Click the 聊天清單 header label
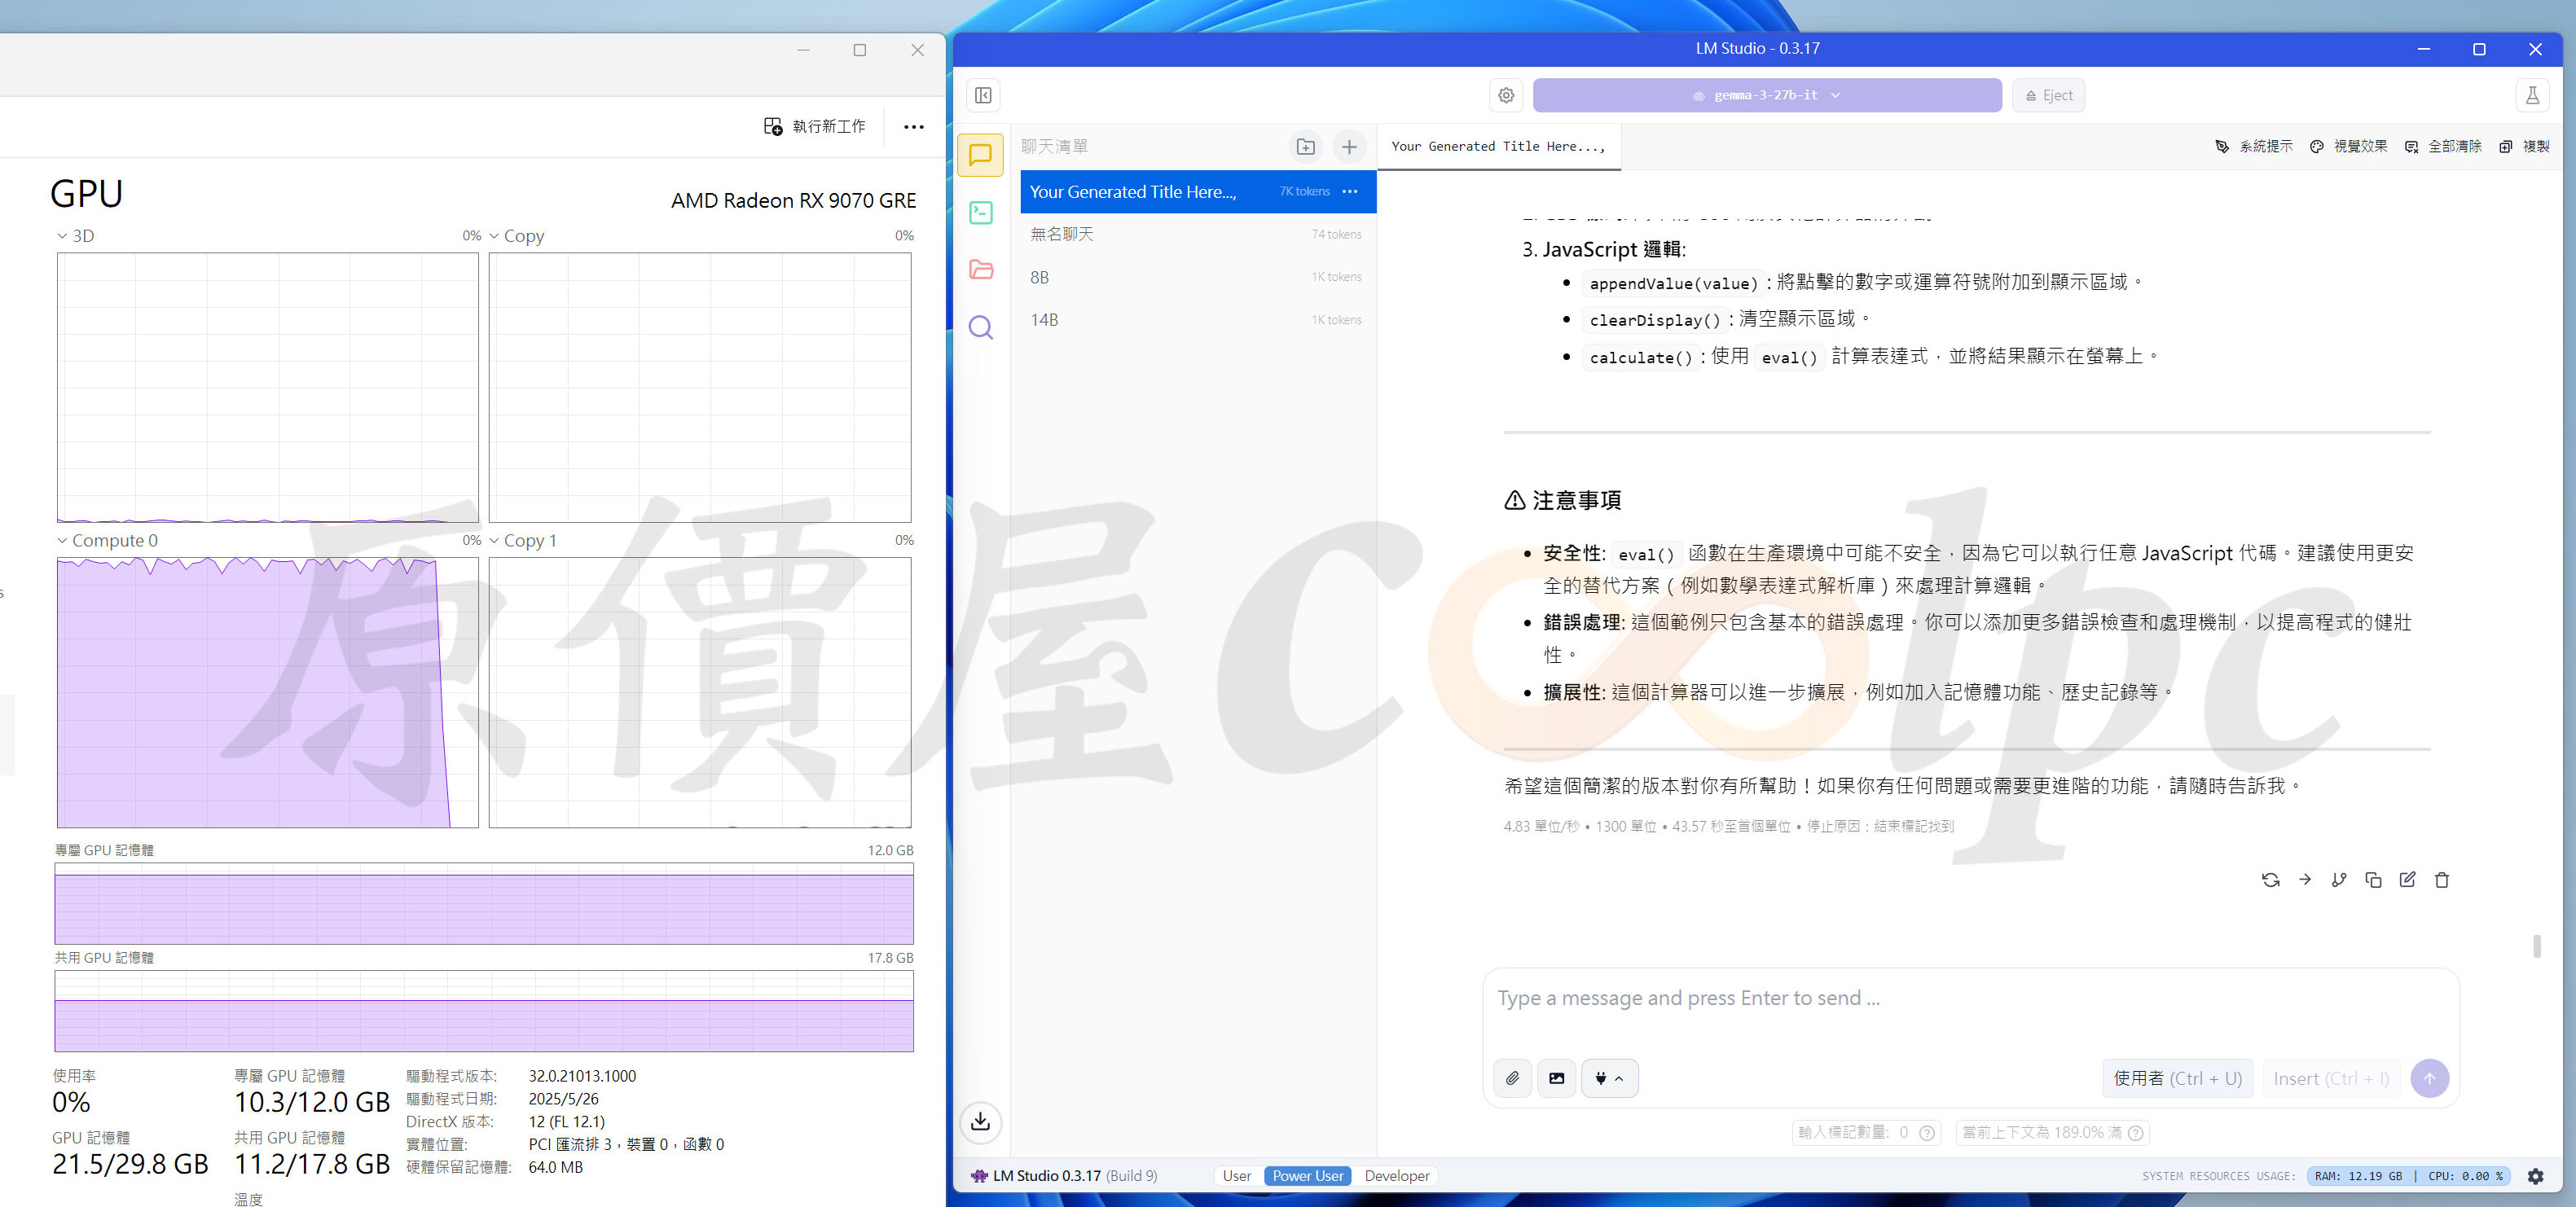The height and width of the screenshot is (1207, 2576). (1054, 147)
